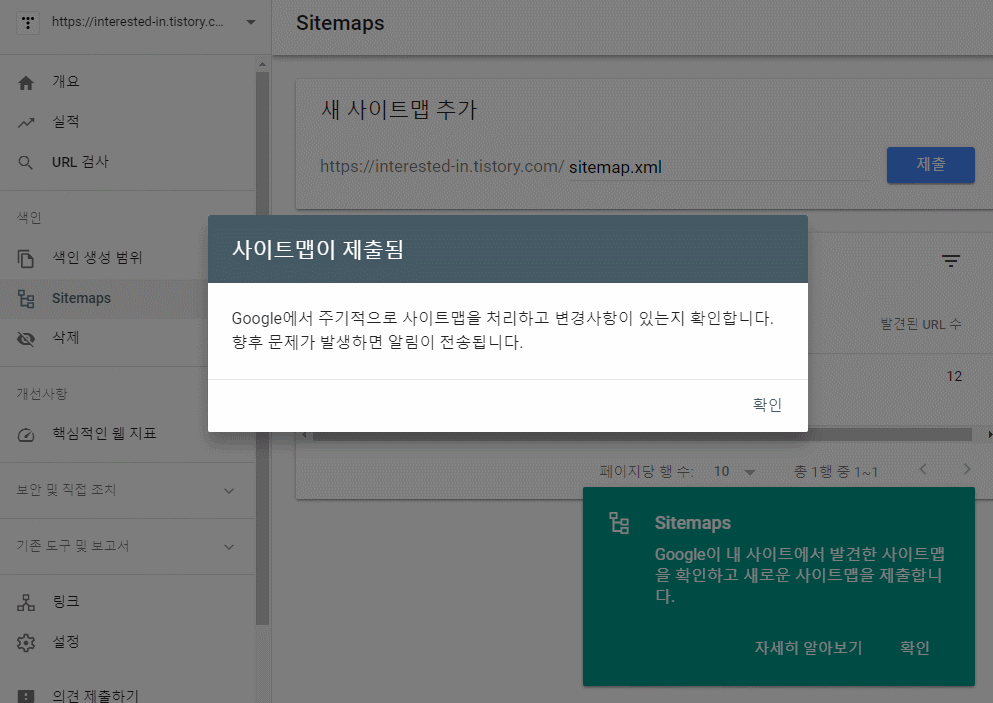Confirm the 사이트맵이 제출됨 dialog with 확인
The width and height of the screenshot is (993, 703).
tap(767, 405)
